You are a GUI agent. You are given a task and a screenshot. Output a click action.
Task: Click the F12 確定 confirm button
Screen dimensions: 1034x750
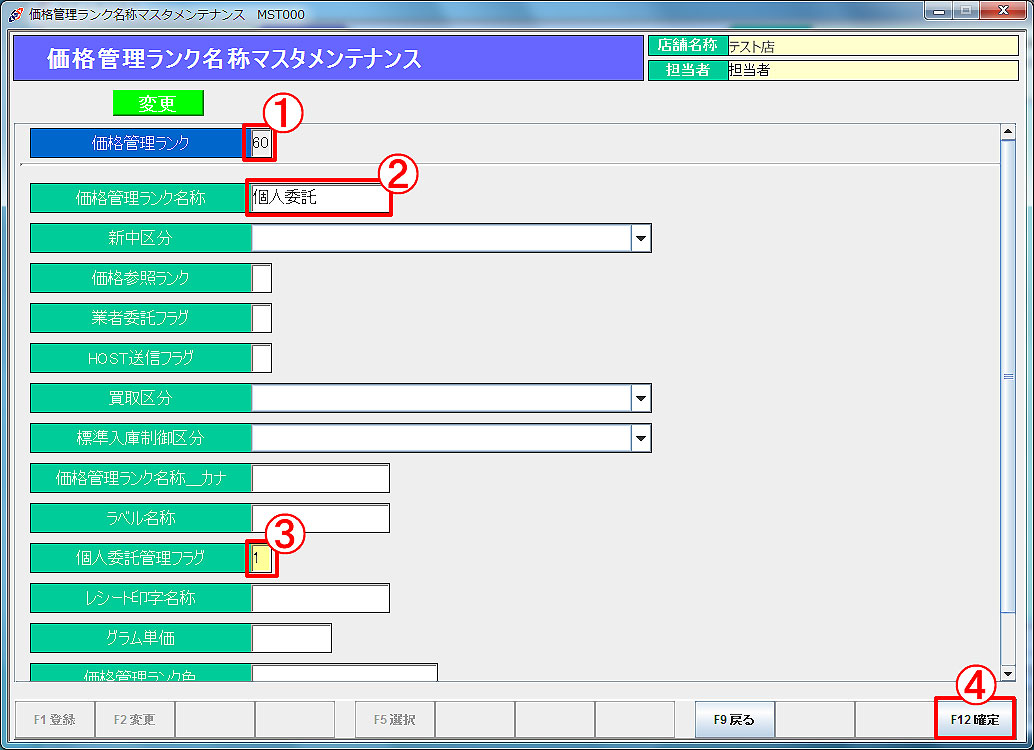point(975,719)
